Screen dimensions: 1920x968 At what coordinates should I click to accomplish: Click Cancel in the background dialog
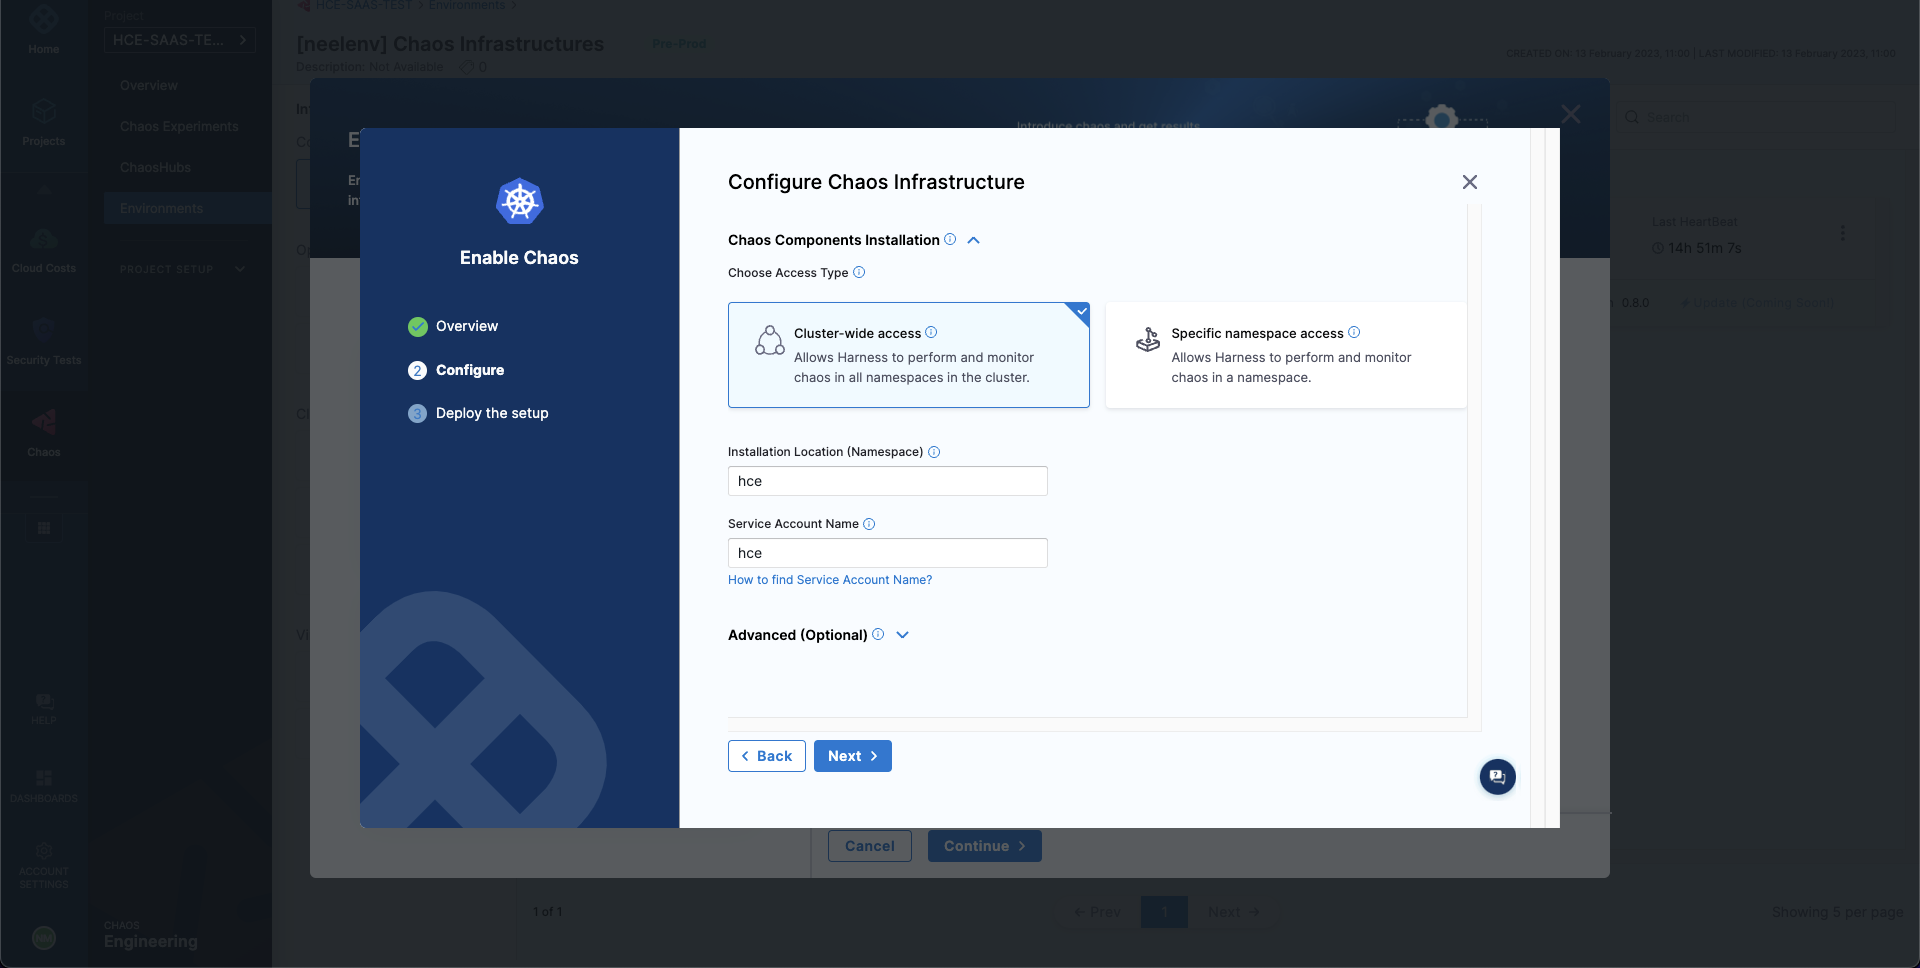(870, 846)
